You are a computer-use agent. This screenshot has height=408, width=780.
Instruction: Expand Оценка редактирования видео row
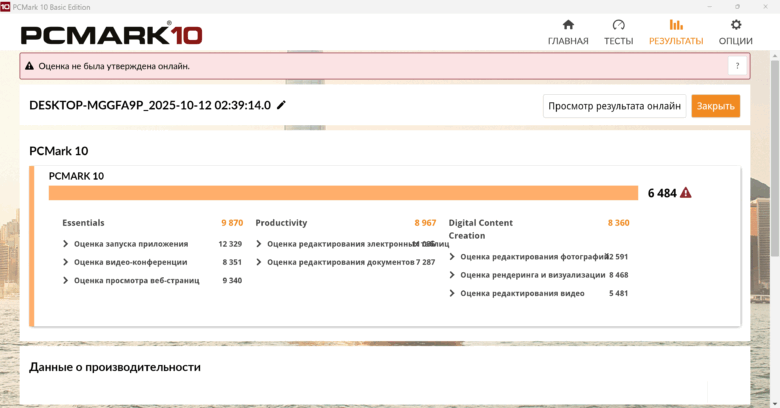(452, 294)
